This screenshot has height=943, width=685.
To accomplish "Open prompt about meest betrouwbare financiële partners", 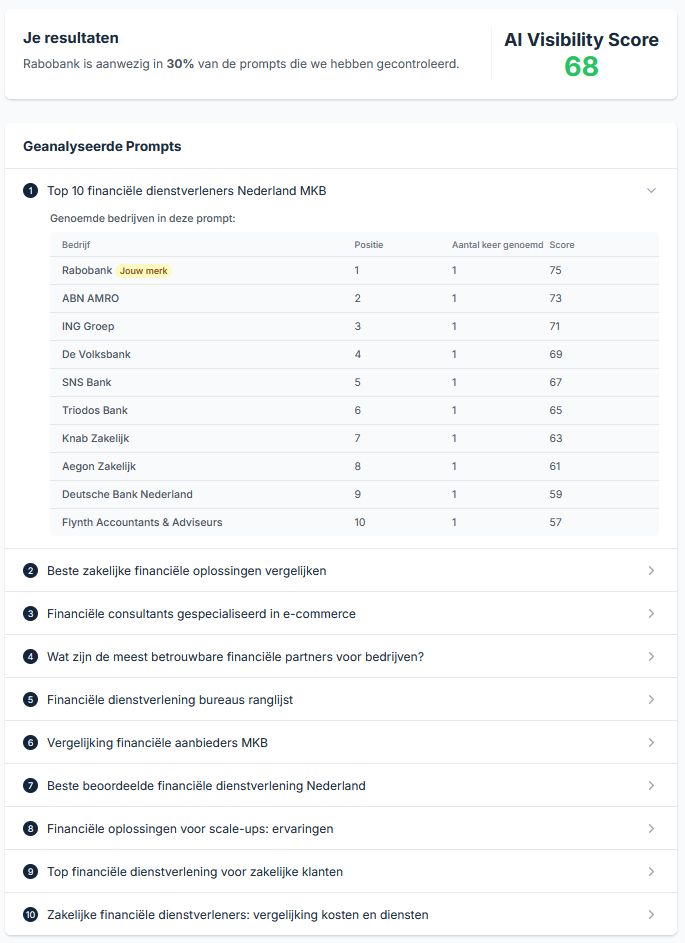I will pyautogui.click(x=236, y=657).
